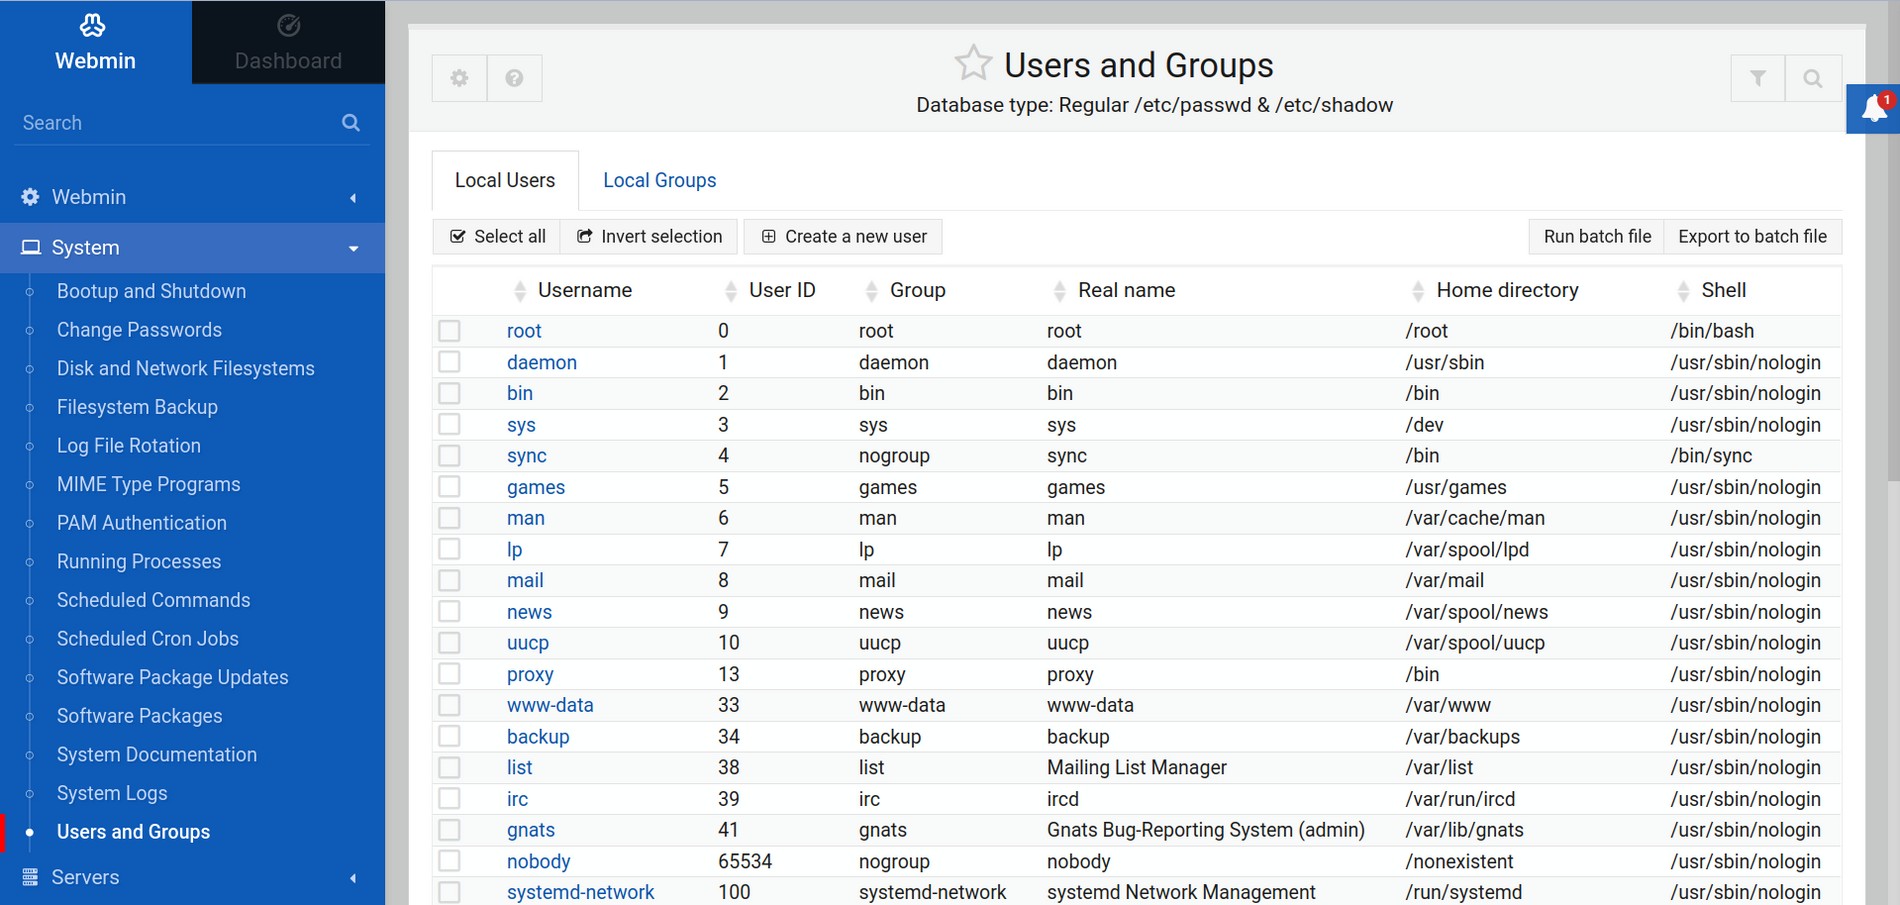The image size is (1900, 905).
Task: Click the search magnifier at top right
Action: [x=1814, y=77]
